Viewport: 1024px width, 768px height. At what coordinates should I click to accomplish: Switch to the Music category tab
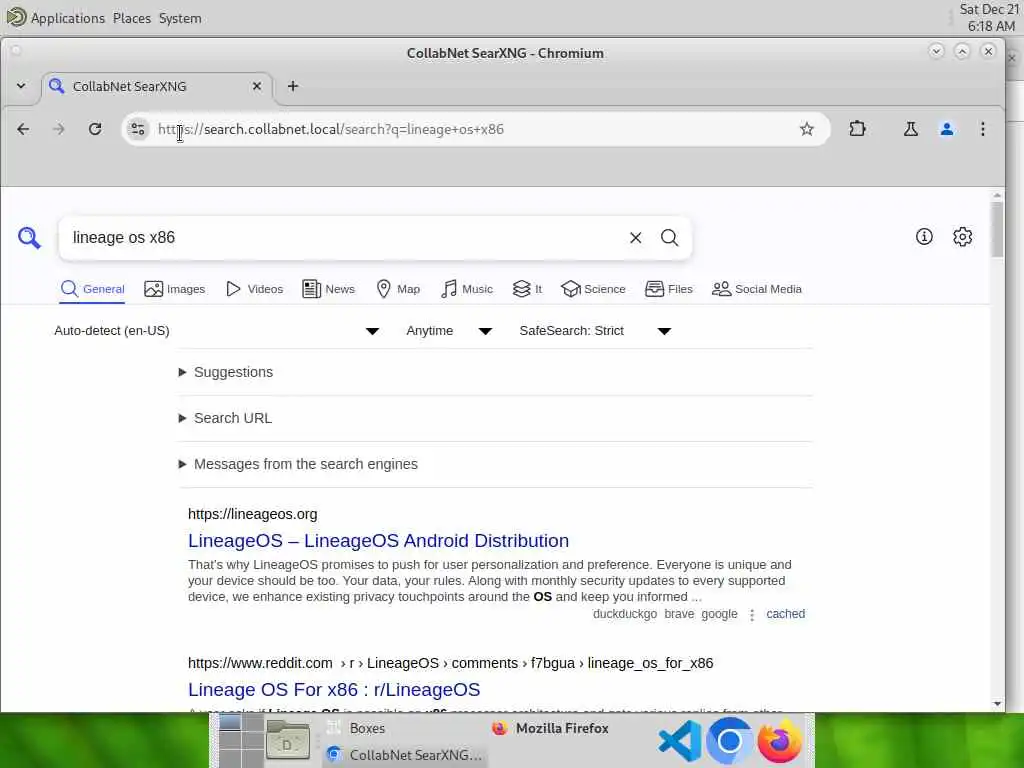[x=467, y=289]
